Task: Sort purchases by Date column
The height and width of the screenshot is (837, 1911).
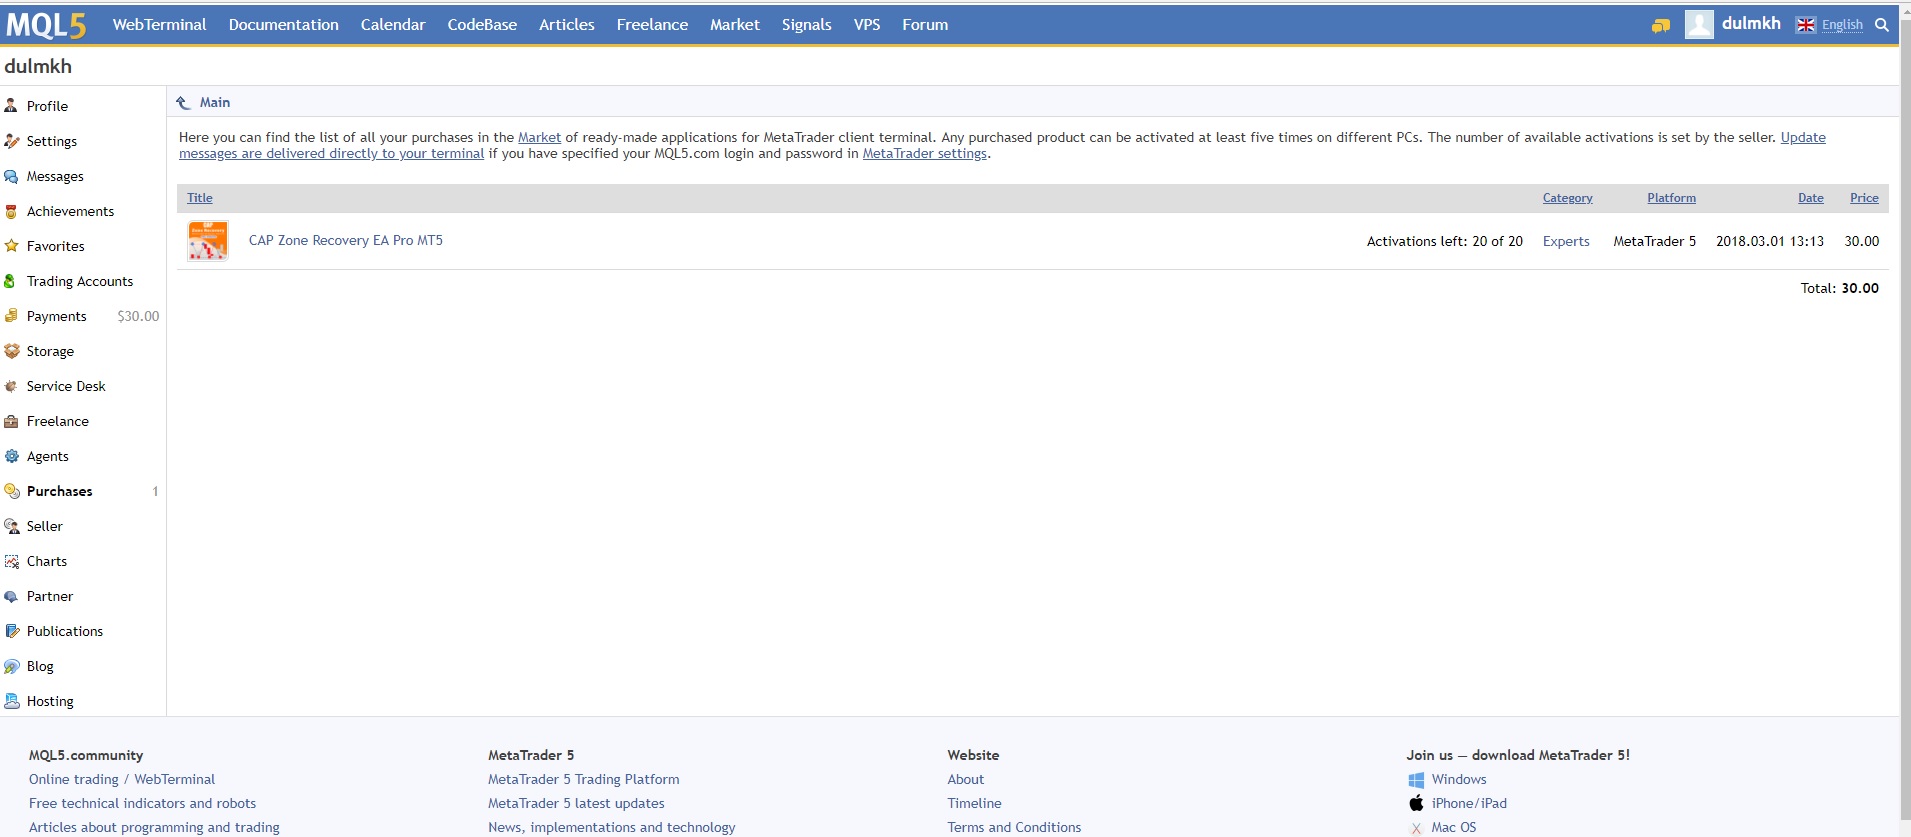Action: [x=1810, y=198]
